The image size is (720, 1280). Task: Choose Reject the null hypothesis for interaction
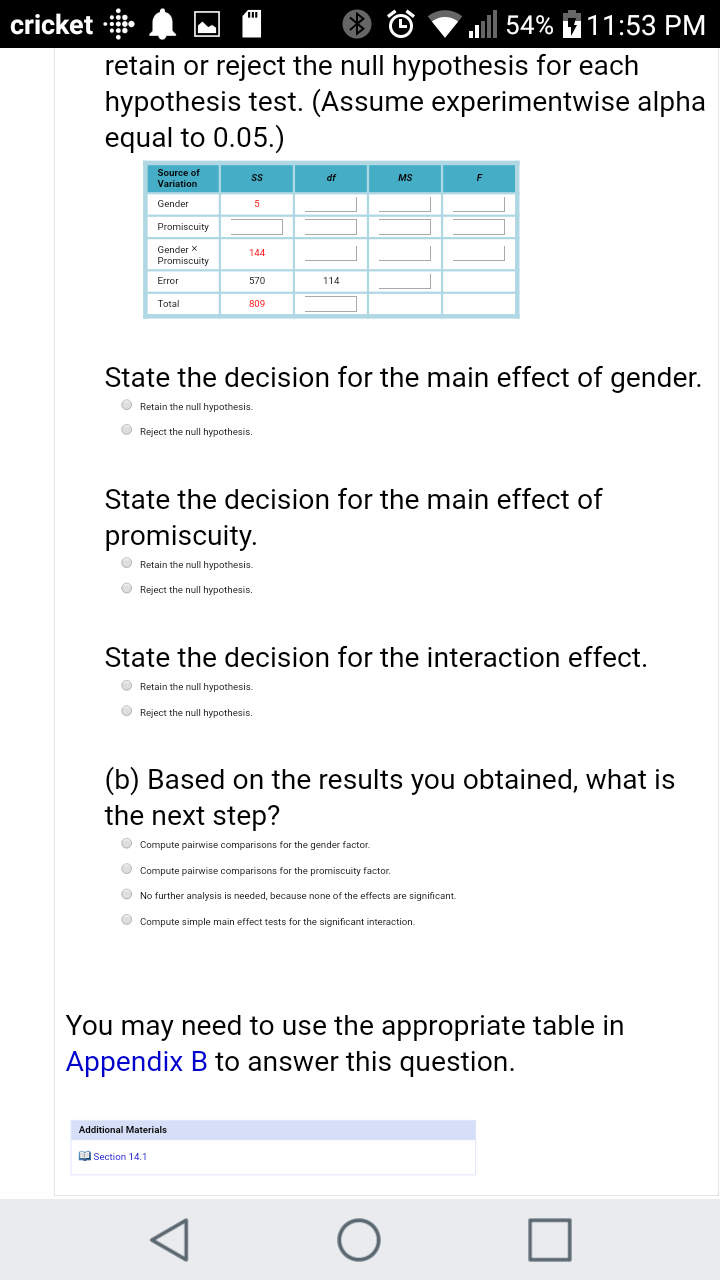[127, 712]
